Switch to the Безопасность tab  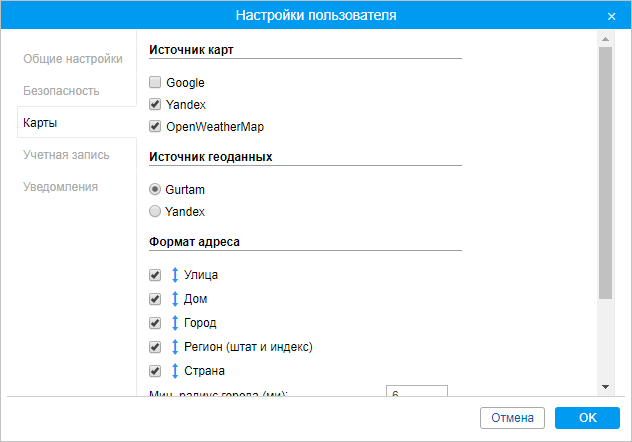click(x=62, y=91)
